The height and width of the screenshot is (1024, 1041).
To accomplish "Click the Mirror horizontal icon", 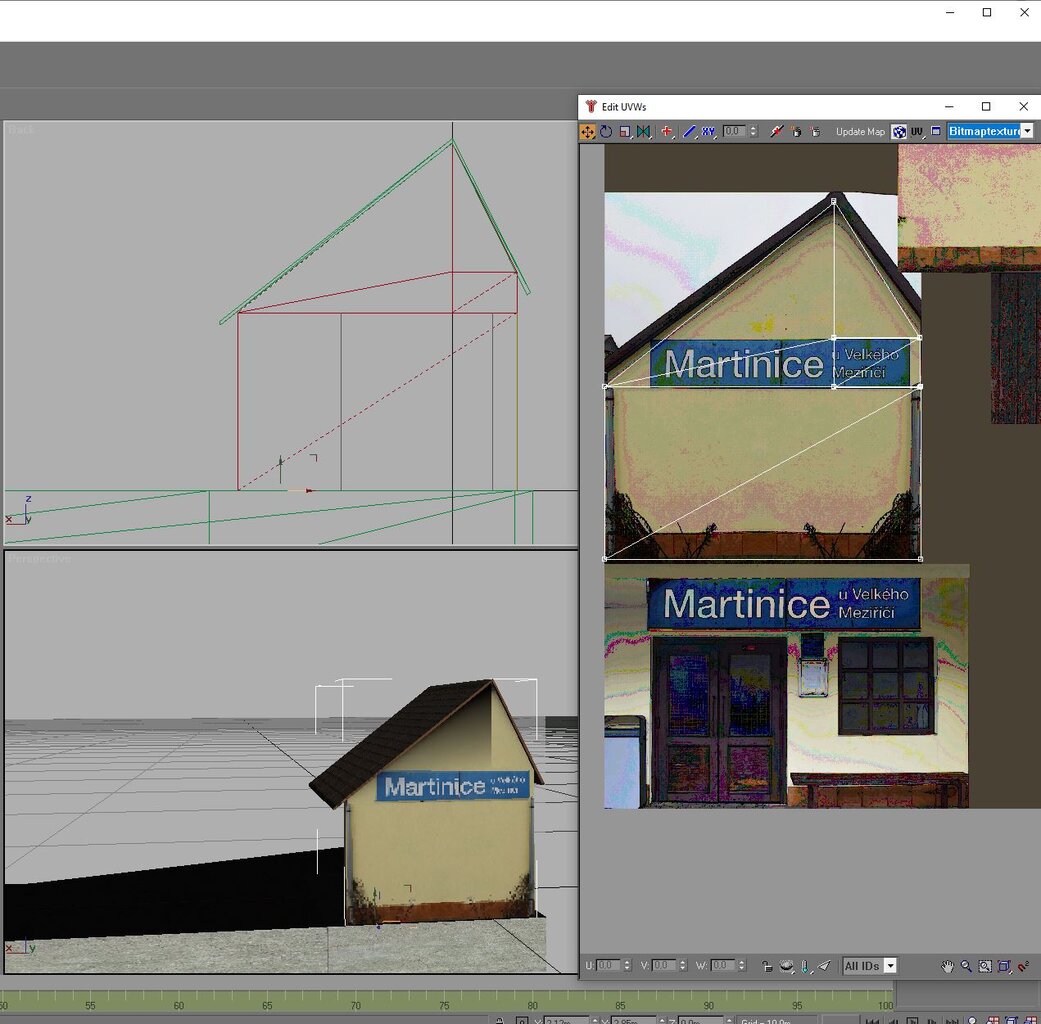I will click(643, 132).
